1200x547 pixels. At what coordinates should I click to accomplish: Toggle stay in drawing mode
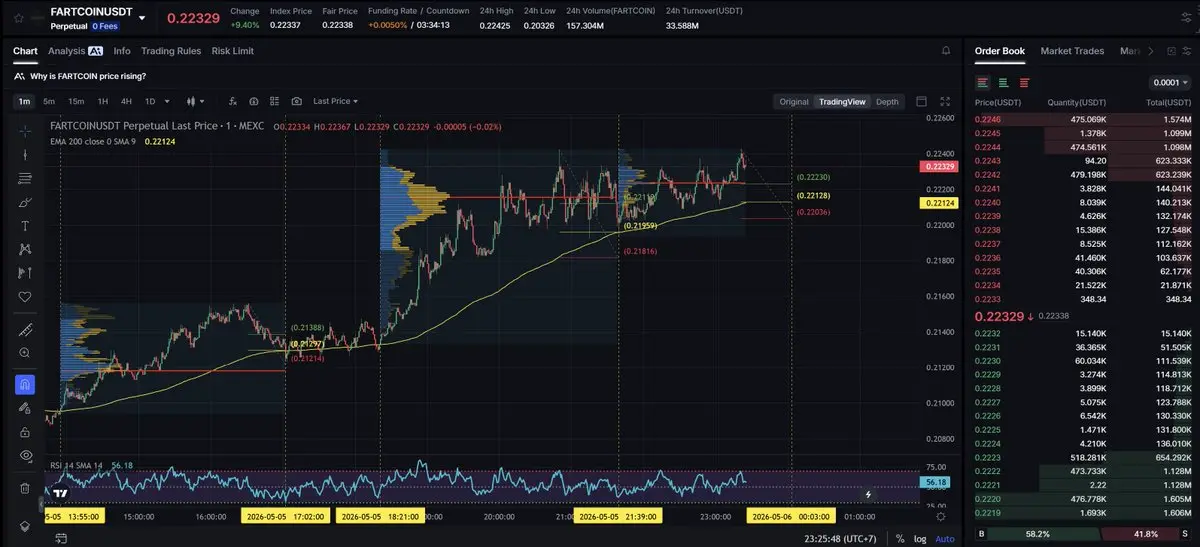tap(25, 408)
